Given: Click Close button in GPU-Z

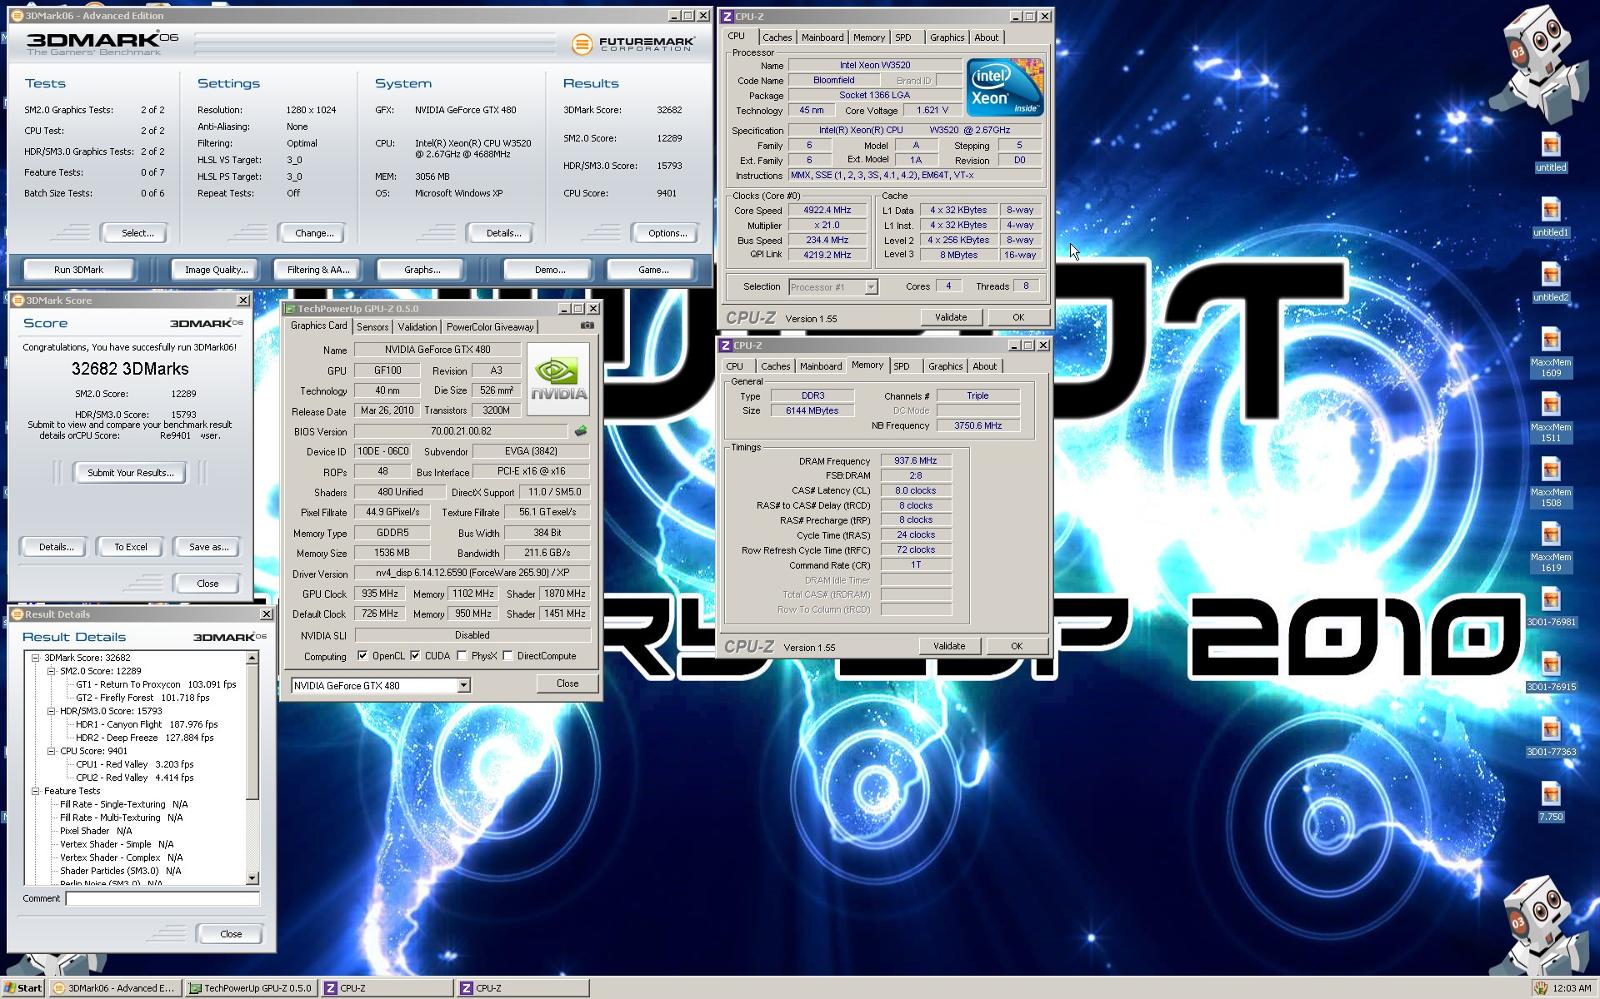Looking at the screenshot, I should [567, 684].
